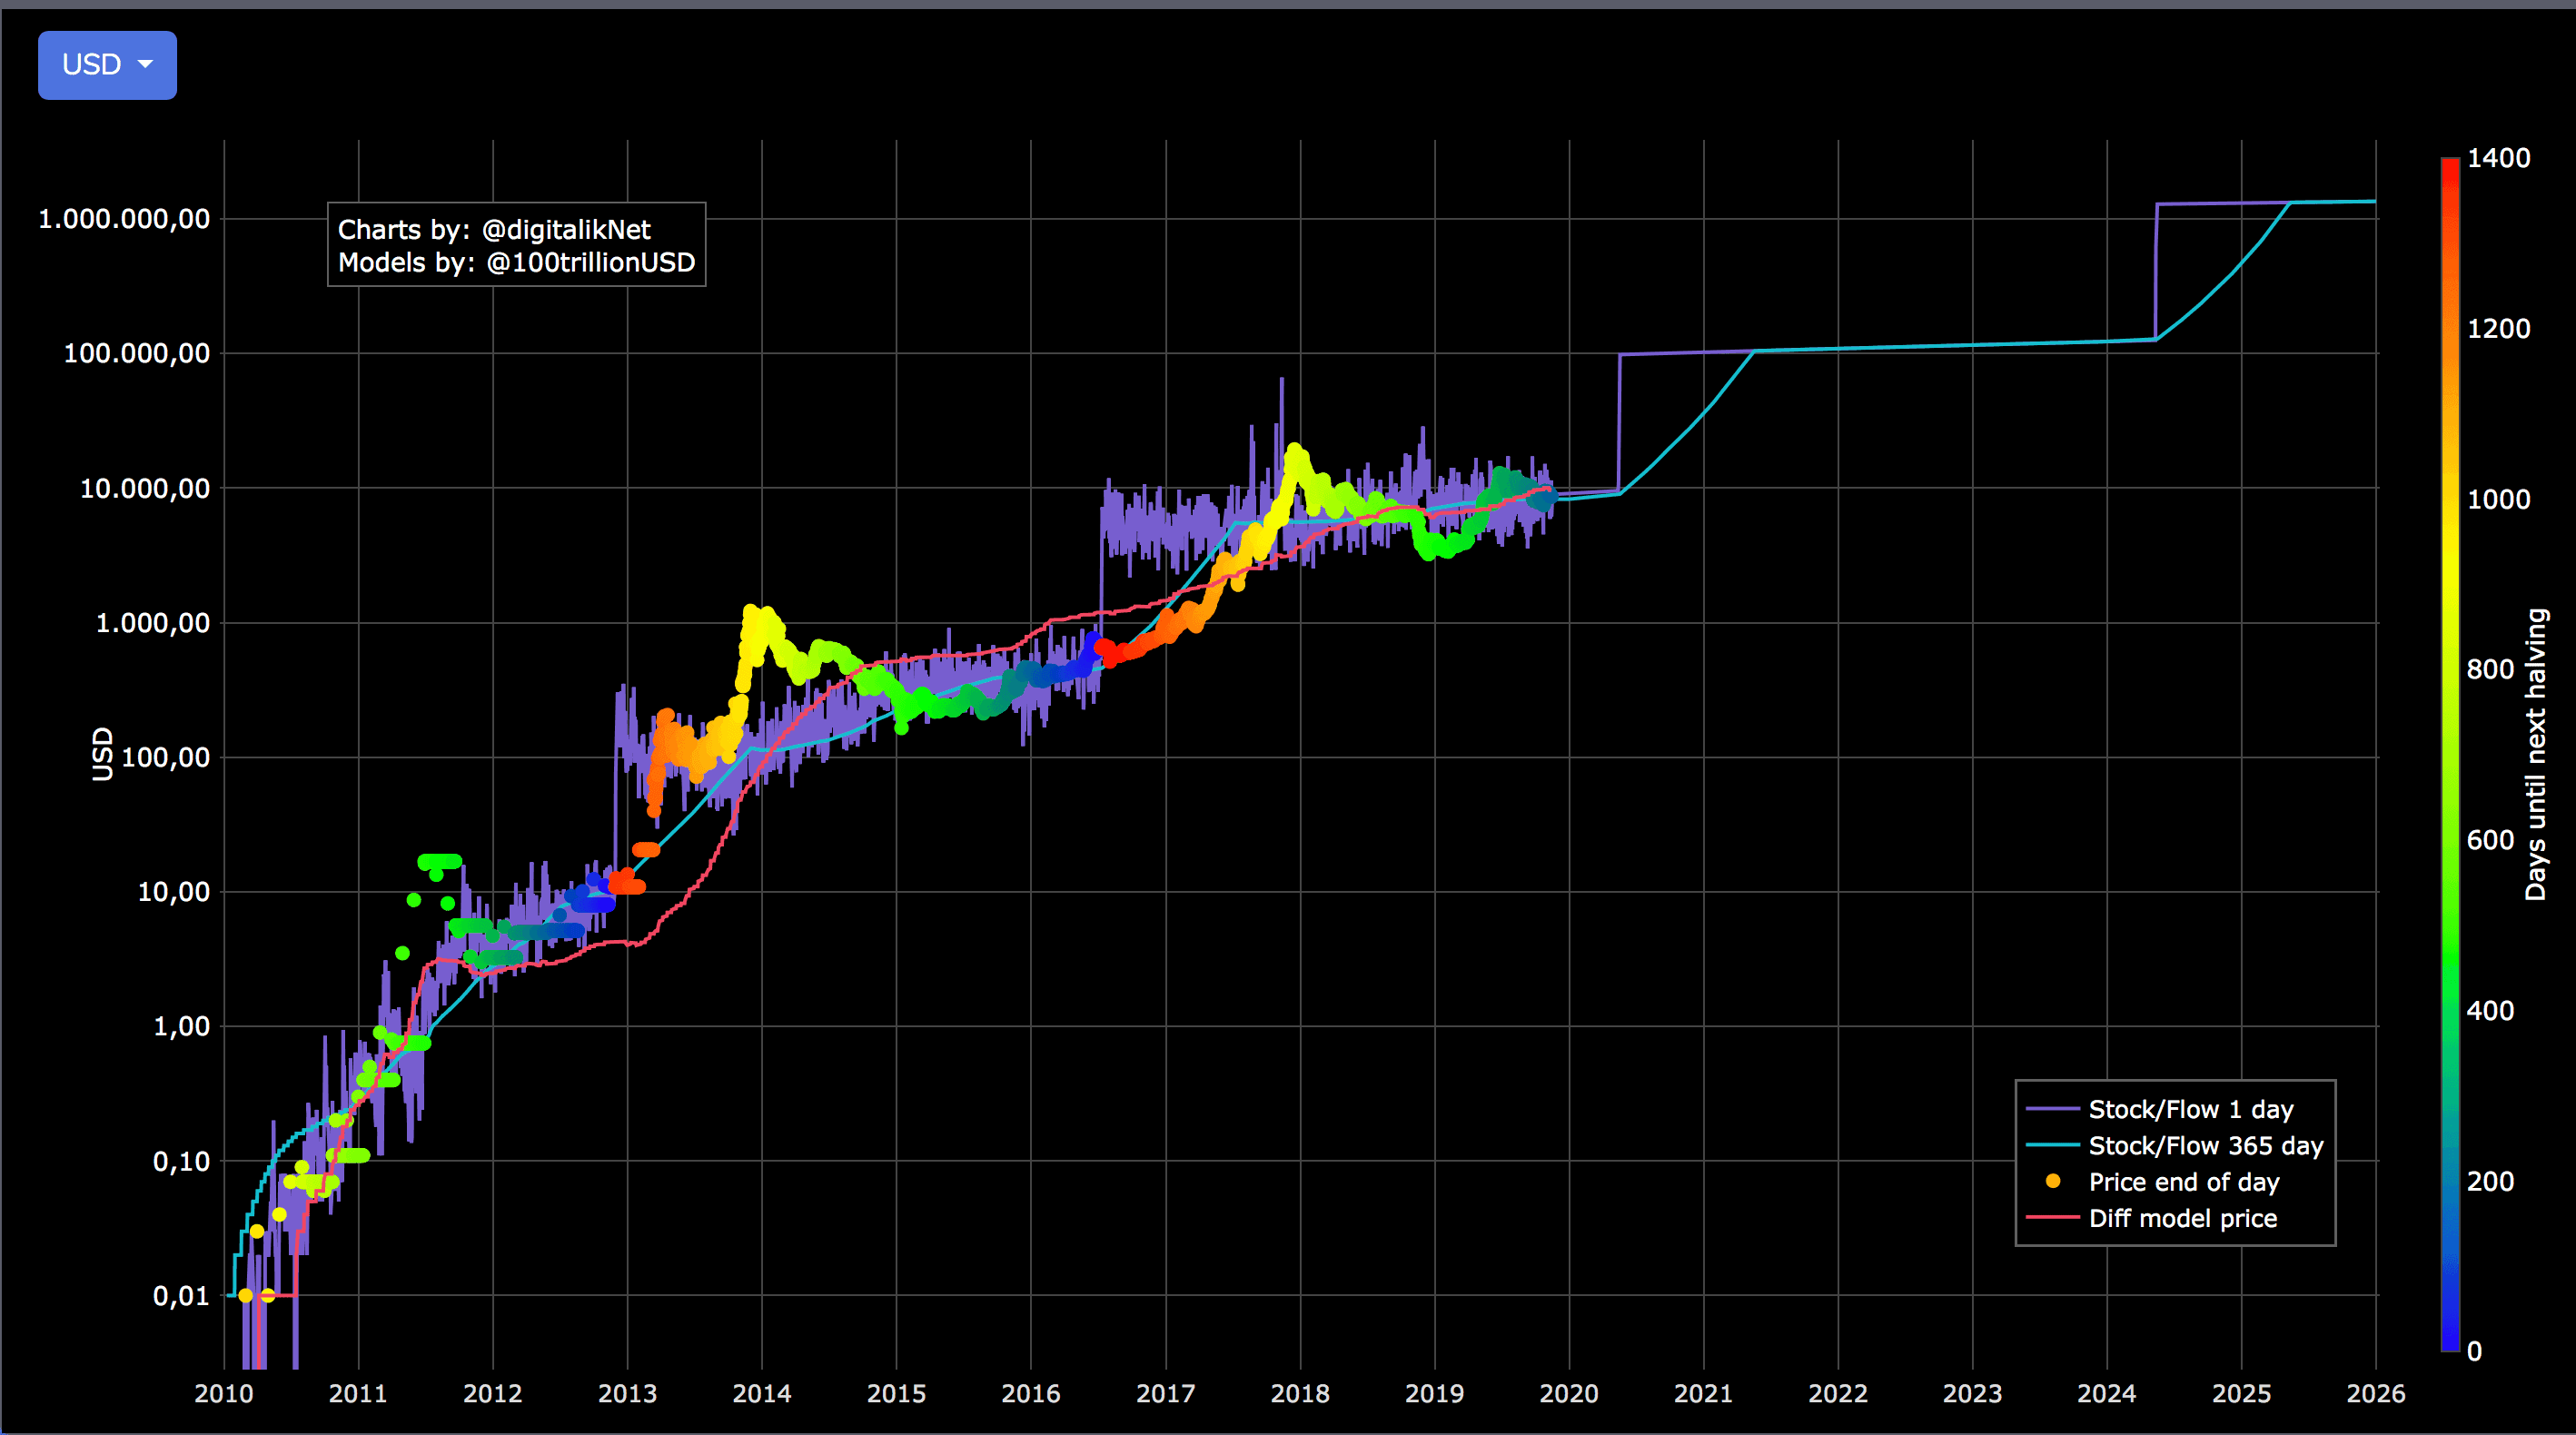Click the 0 colorbar tick label
The image size is (2576, 1435).
click(2474, 1352)
